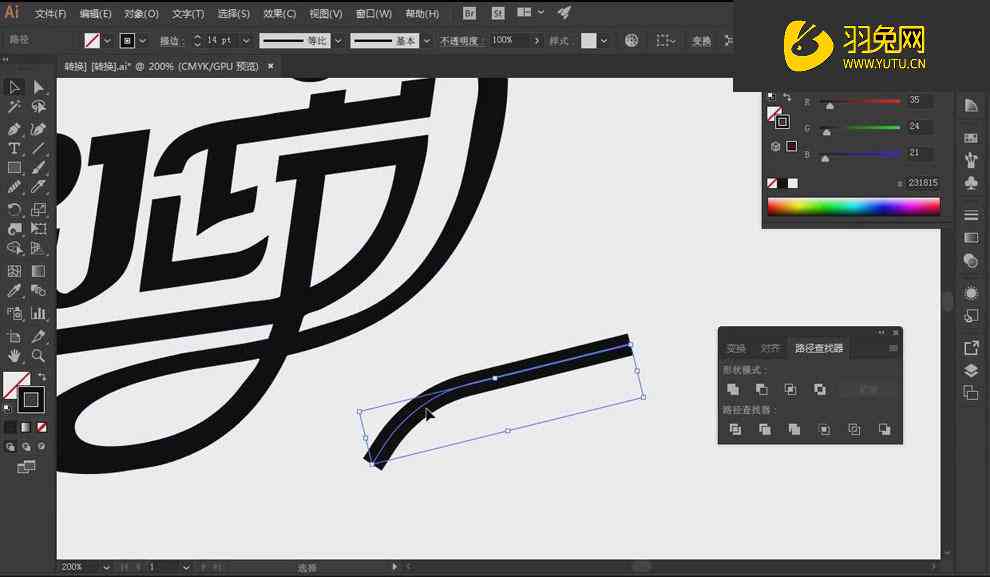Select the Zoom magnifier tool

pos(38,355)
